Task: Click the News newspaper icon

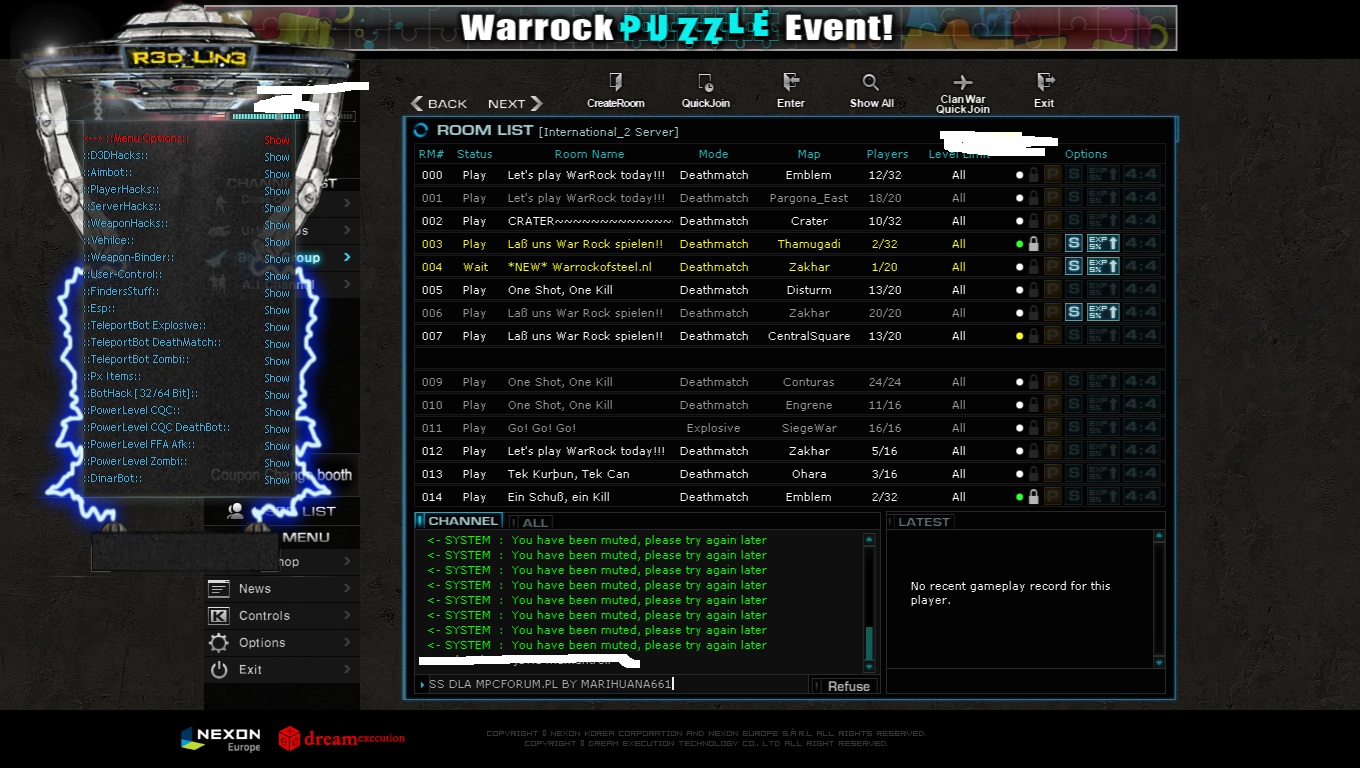Action: [219, 589]
